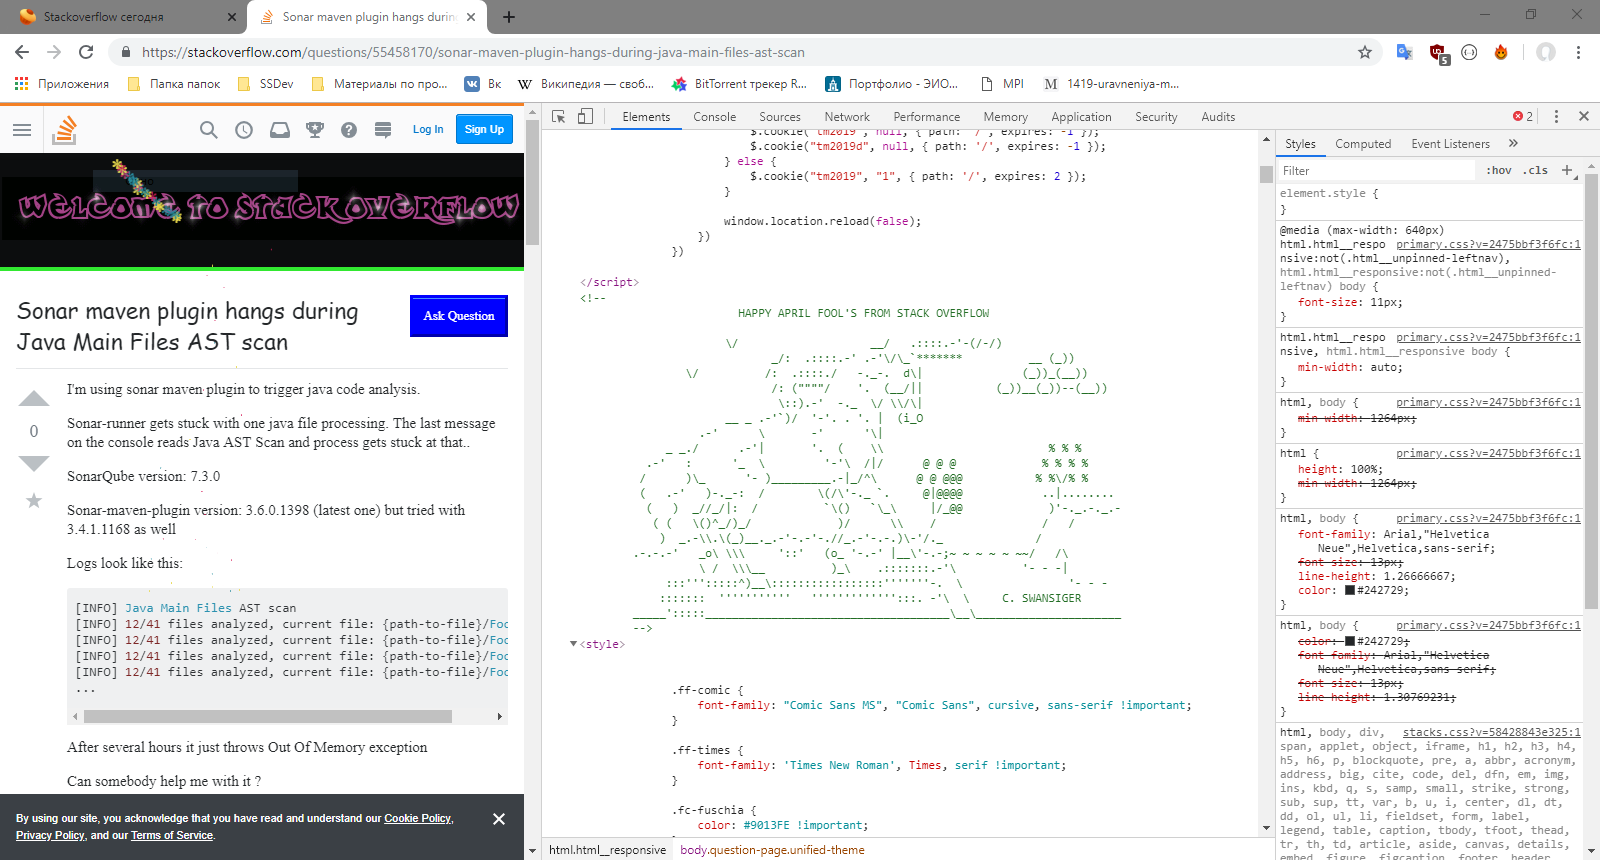This screenshot has height=860, width=1600.
Task: Open the Stack Exchange sites switcher icon
Action: [x=383, y=130]
